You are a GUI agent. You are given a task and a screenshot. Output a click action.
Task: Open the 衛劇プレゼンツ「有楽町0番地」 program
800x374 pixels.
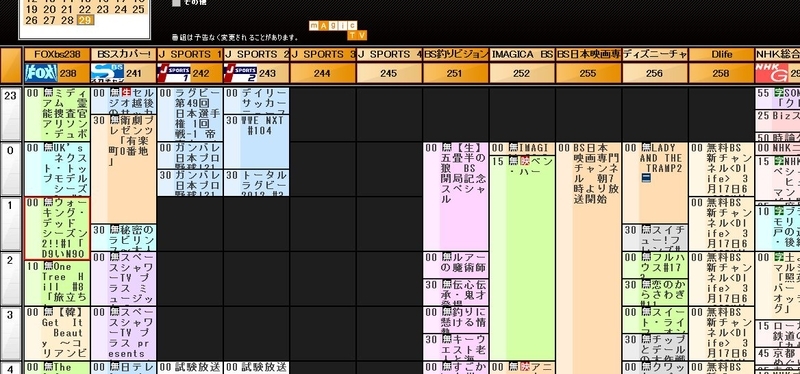[x=123, y=169]
